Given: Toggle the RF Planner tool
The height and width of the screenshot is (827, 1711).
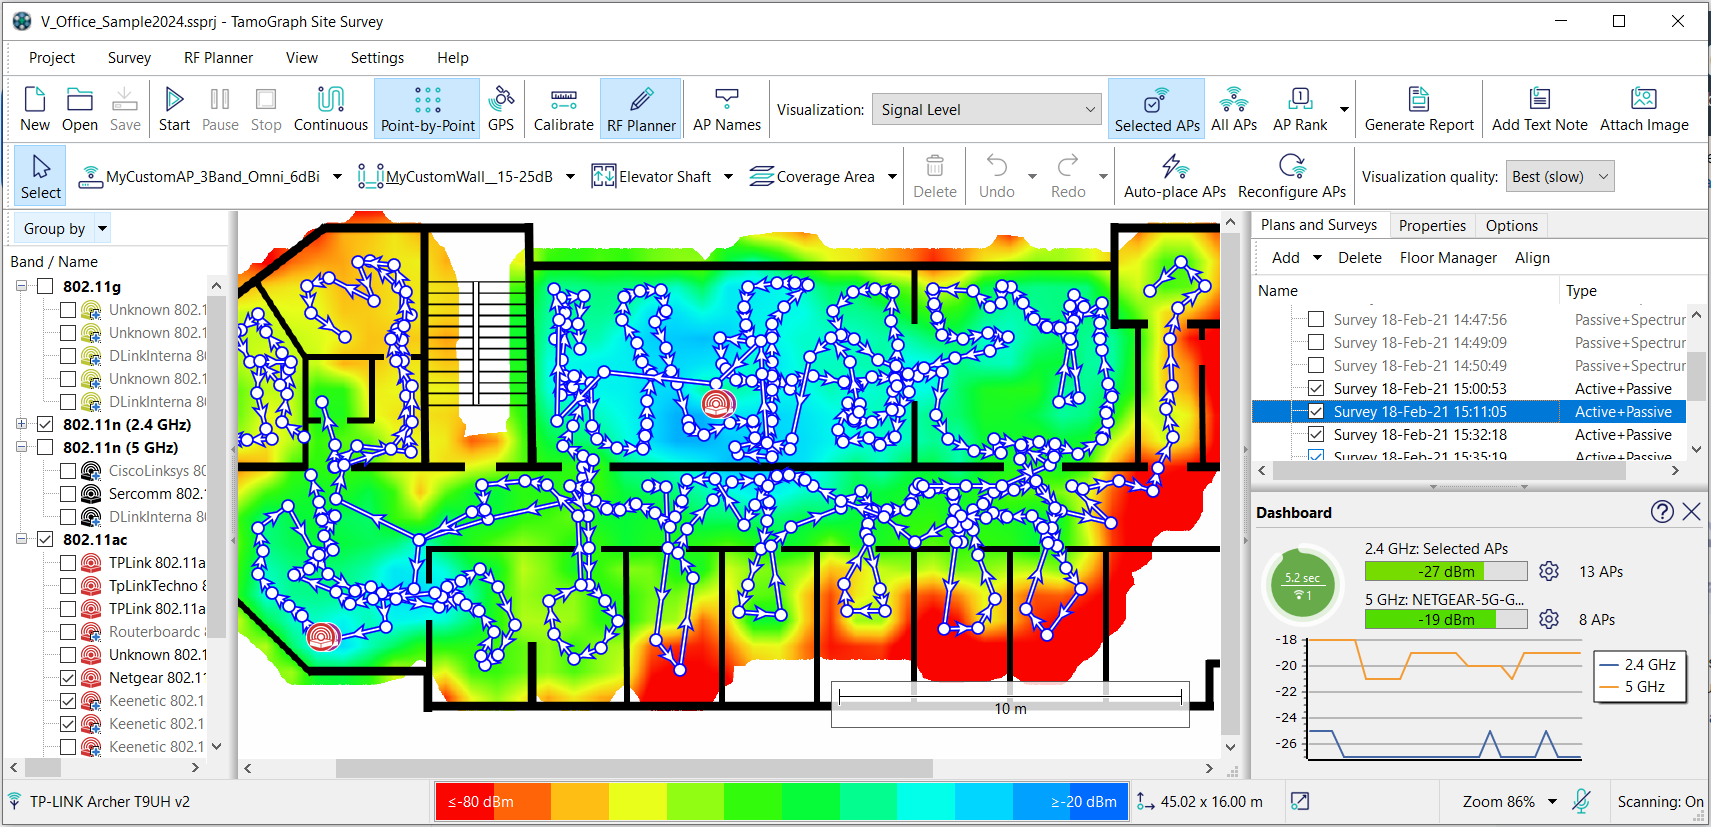Looking at the screenshot, I should point(641,108).
